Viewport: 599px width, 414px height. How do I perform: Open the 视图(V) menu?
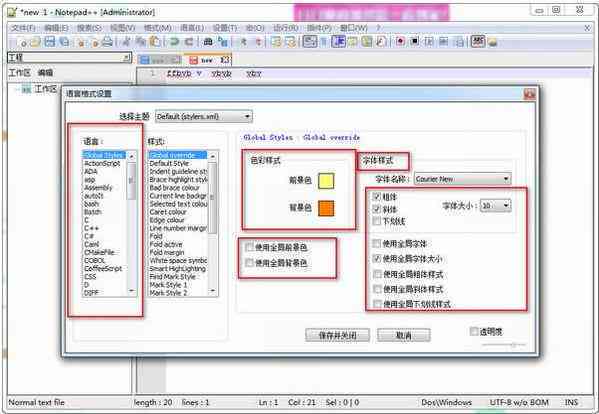pyautogui.click(x=123, y=28)
